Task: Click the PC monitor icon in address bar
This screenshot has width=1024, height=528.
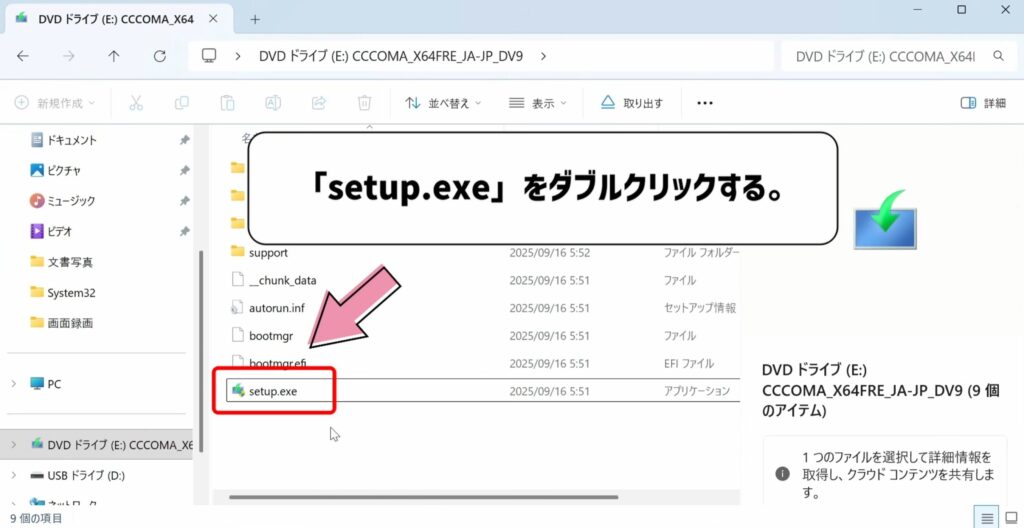Action: pos(209,56)
